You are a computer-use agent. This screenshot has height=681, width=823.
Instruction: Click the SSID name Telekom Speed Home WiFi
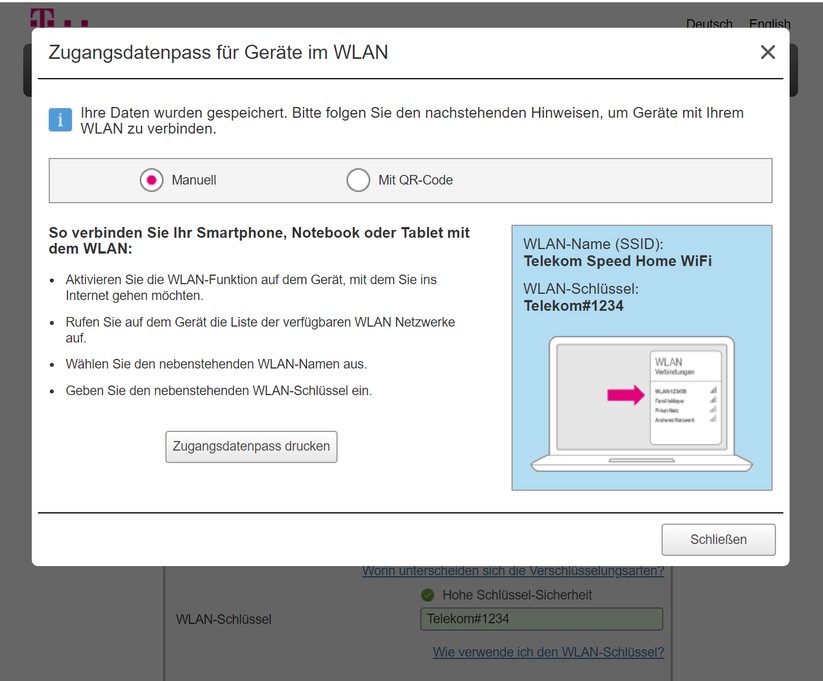click(617, 262)
